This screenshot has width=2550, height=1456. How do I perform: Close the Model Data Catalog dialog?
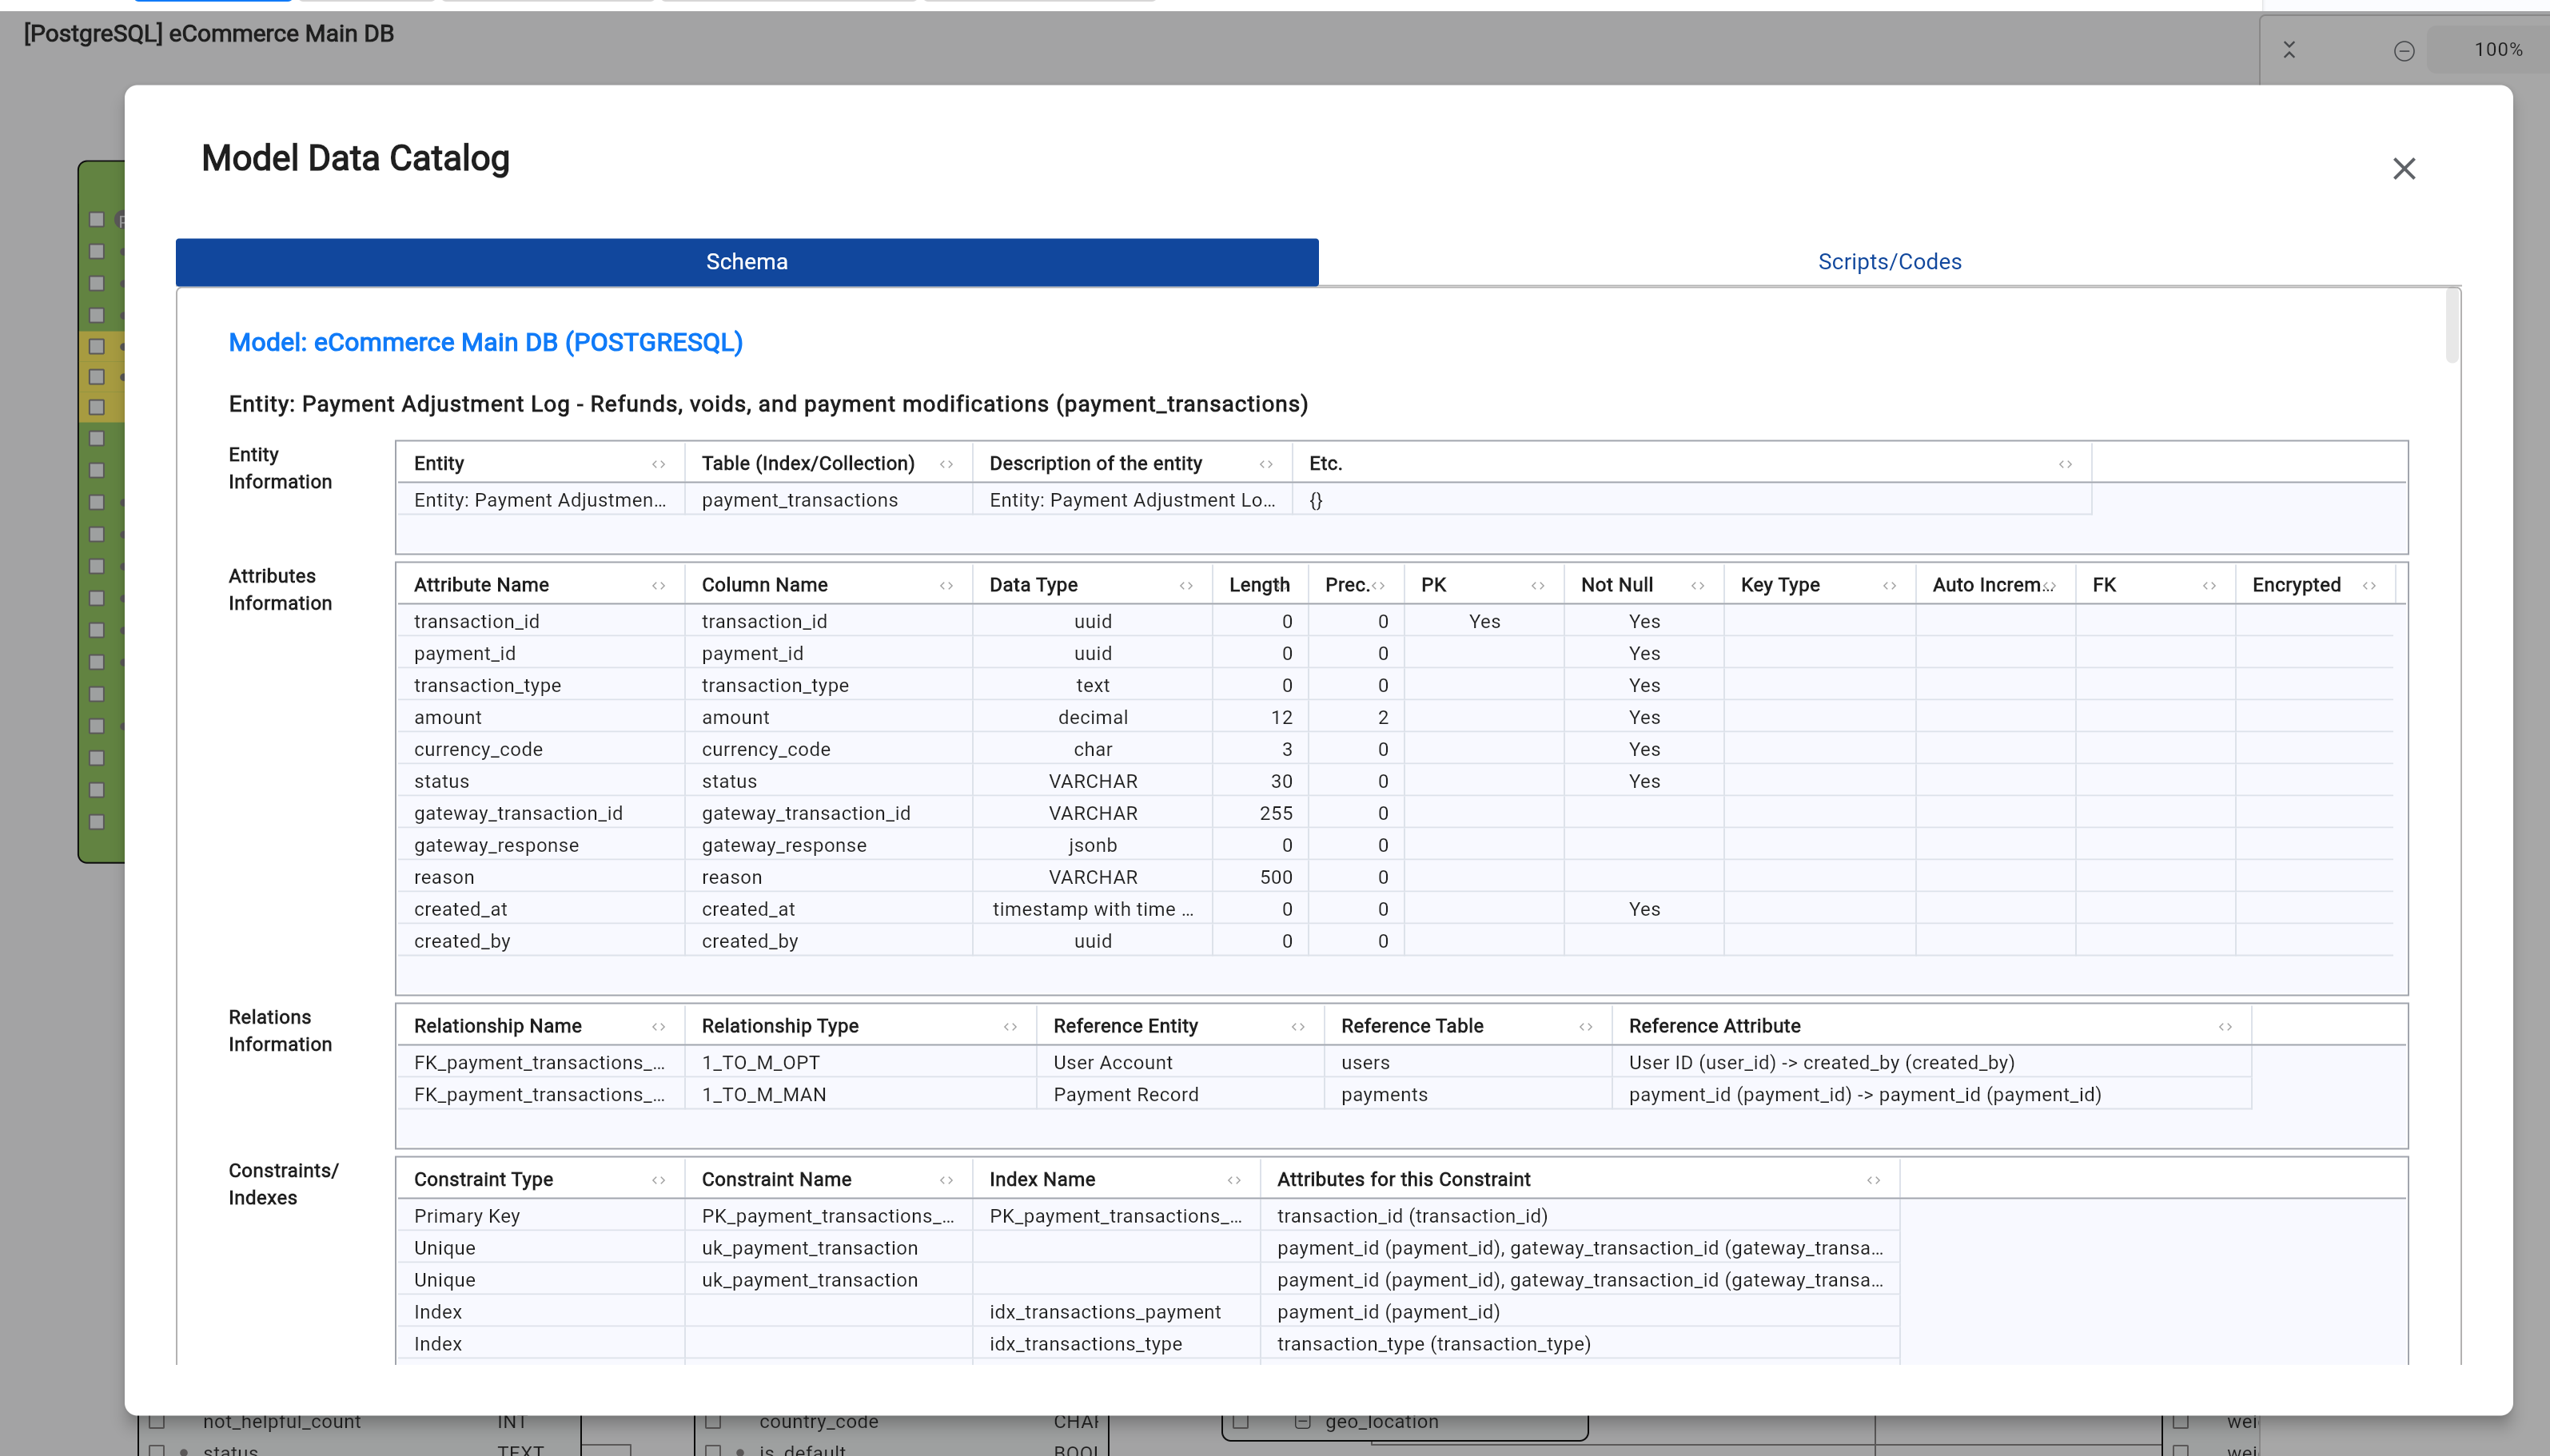(2403, 168)
